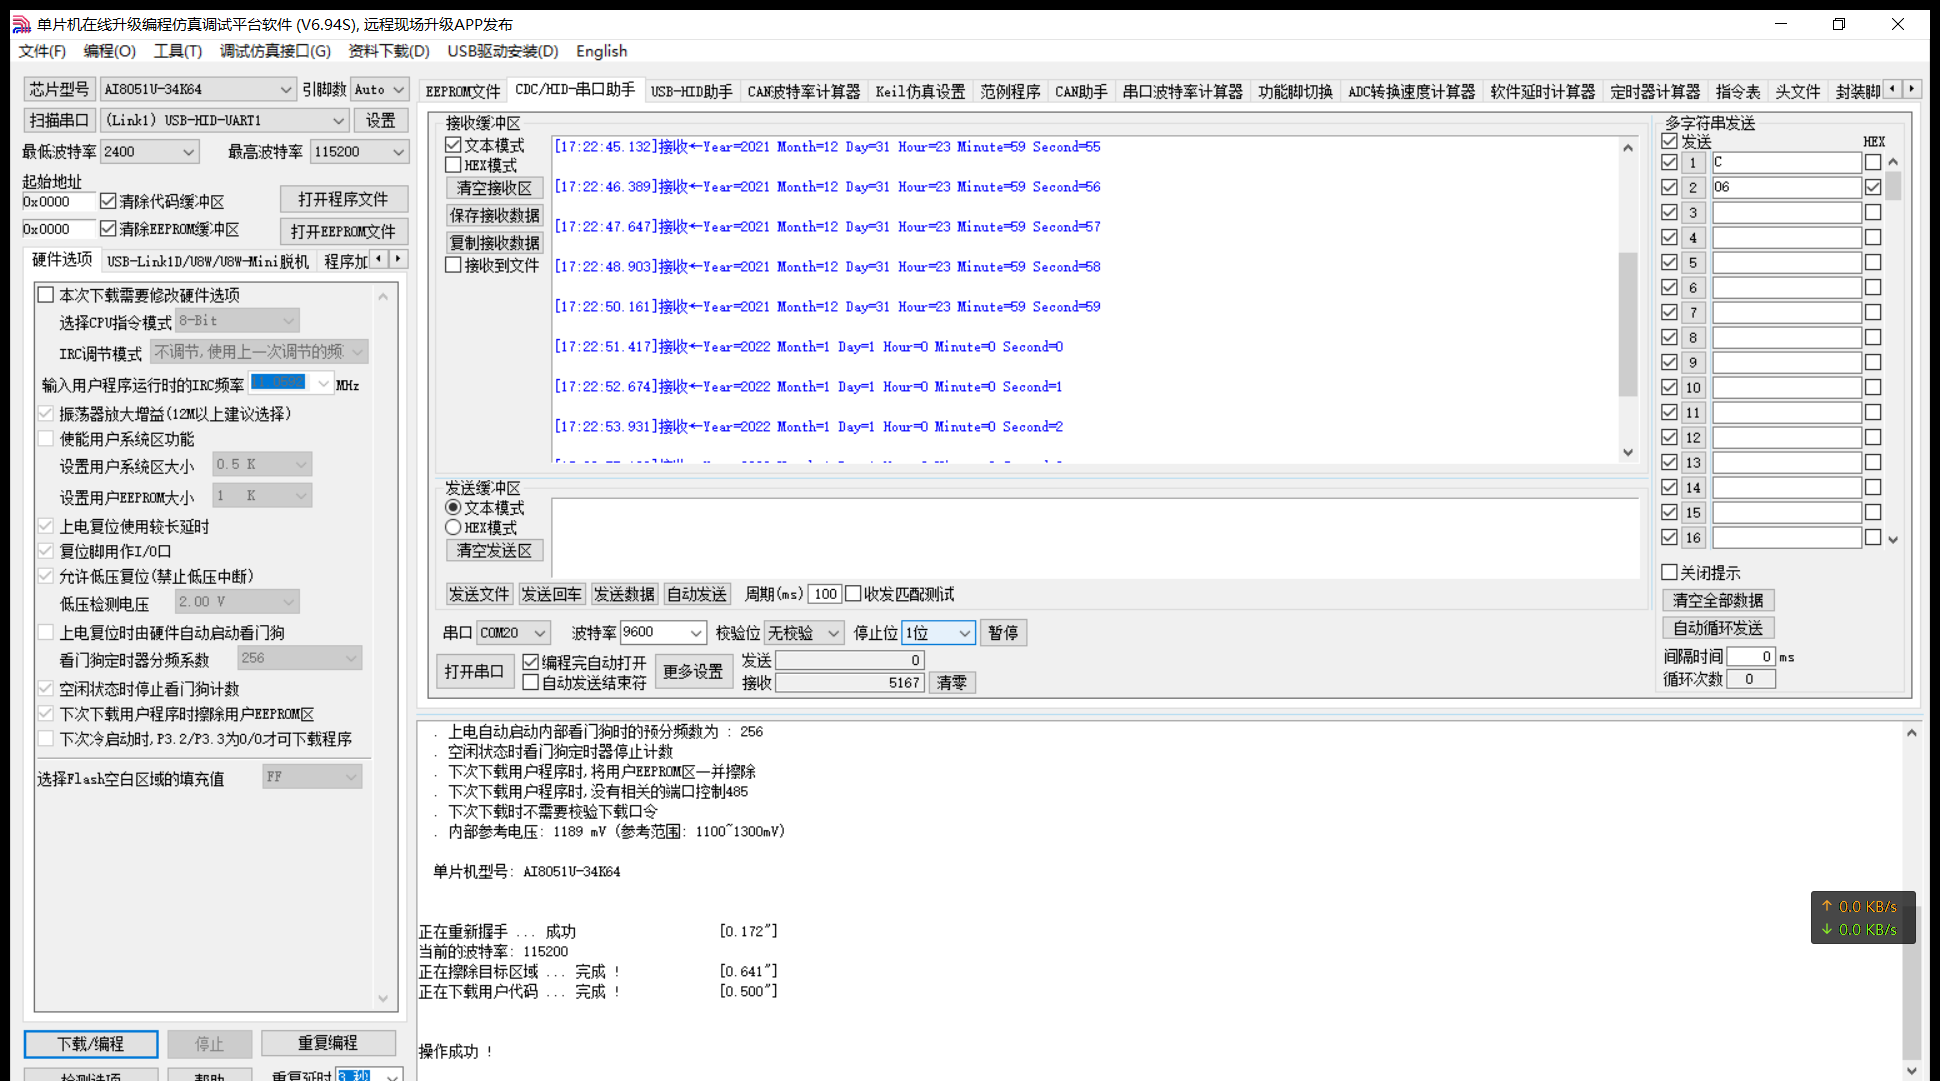Switch to the EEPROM文件 tab
This screenshot has width=1940, height=1081.
pos(462,92)
